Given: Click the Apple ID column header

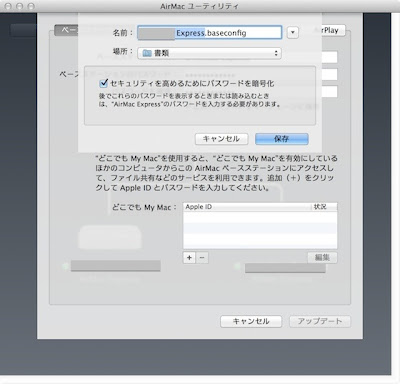Looking at the screenshot, I should (x=247, y=207).
